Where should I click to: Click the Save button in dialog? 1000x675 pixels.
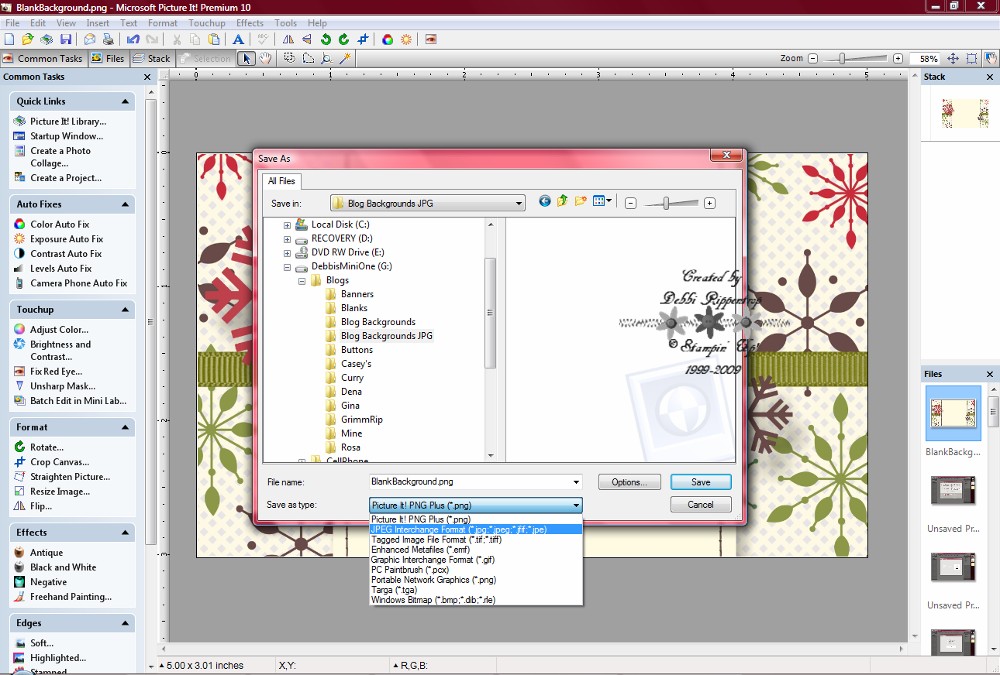point(700,482)
